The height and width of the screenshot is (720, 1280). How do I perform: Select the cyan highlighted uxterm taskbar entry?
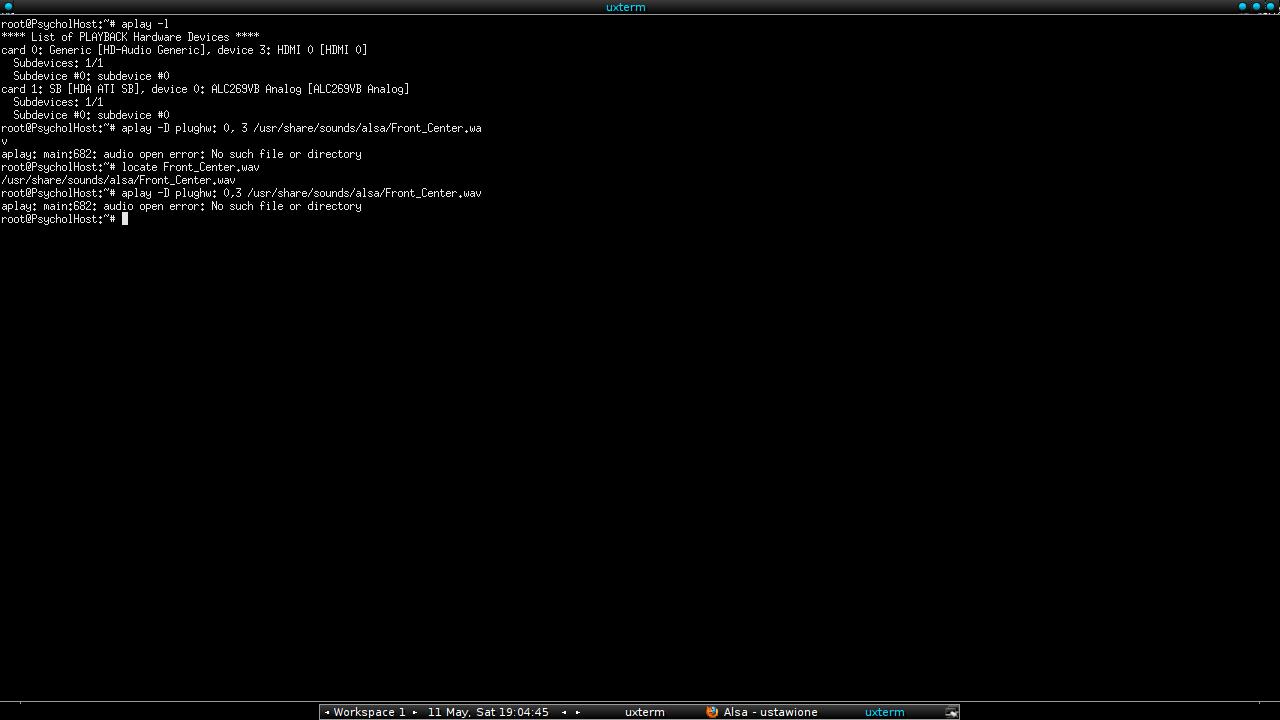point(884,712)
